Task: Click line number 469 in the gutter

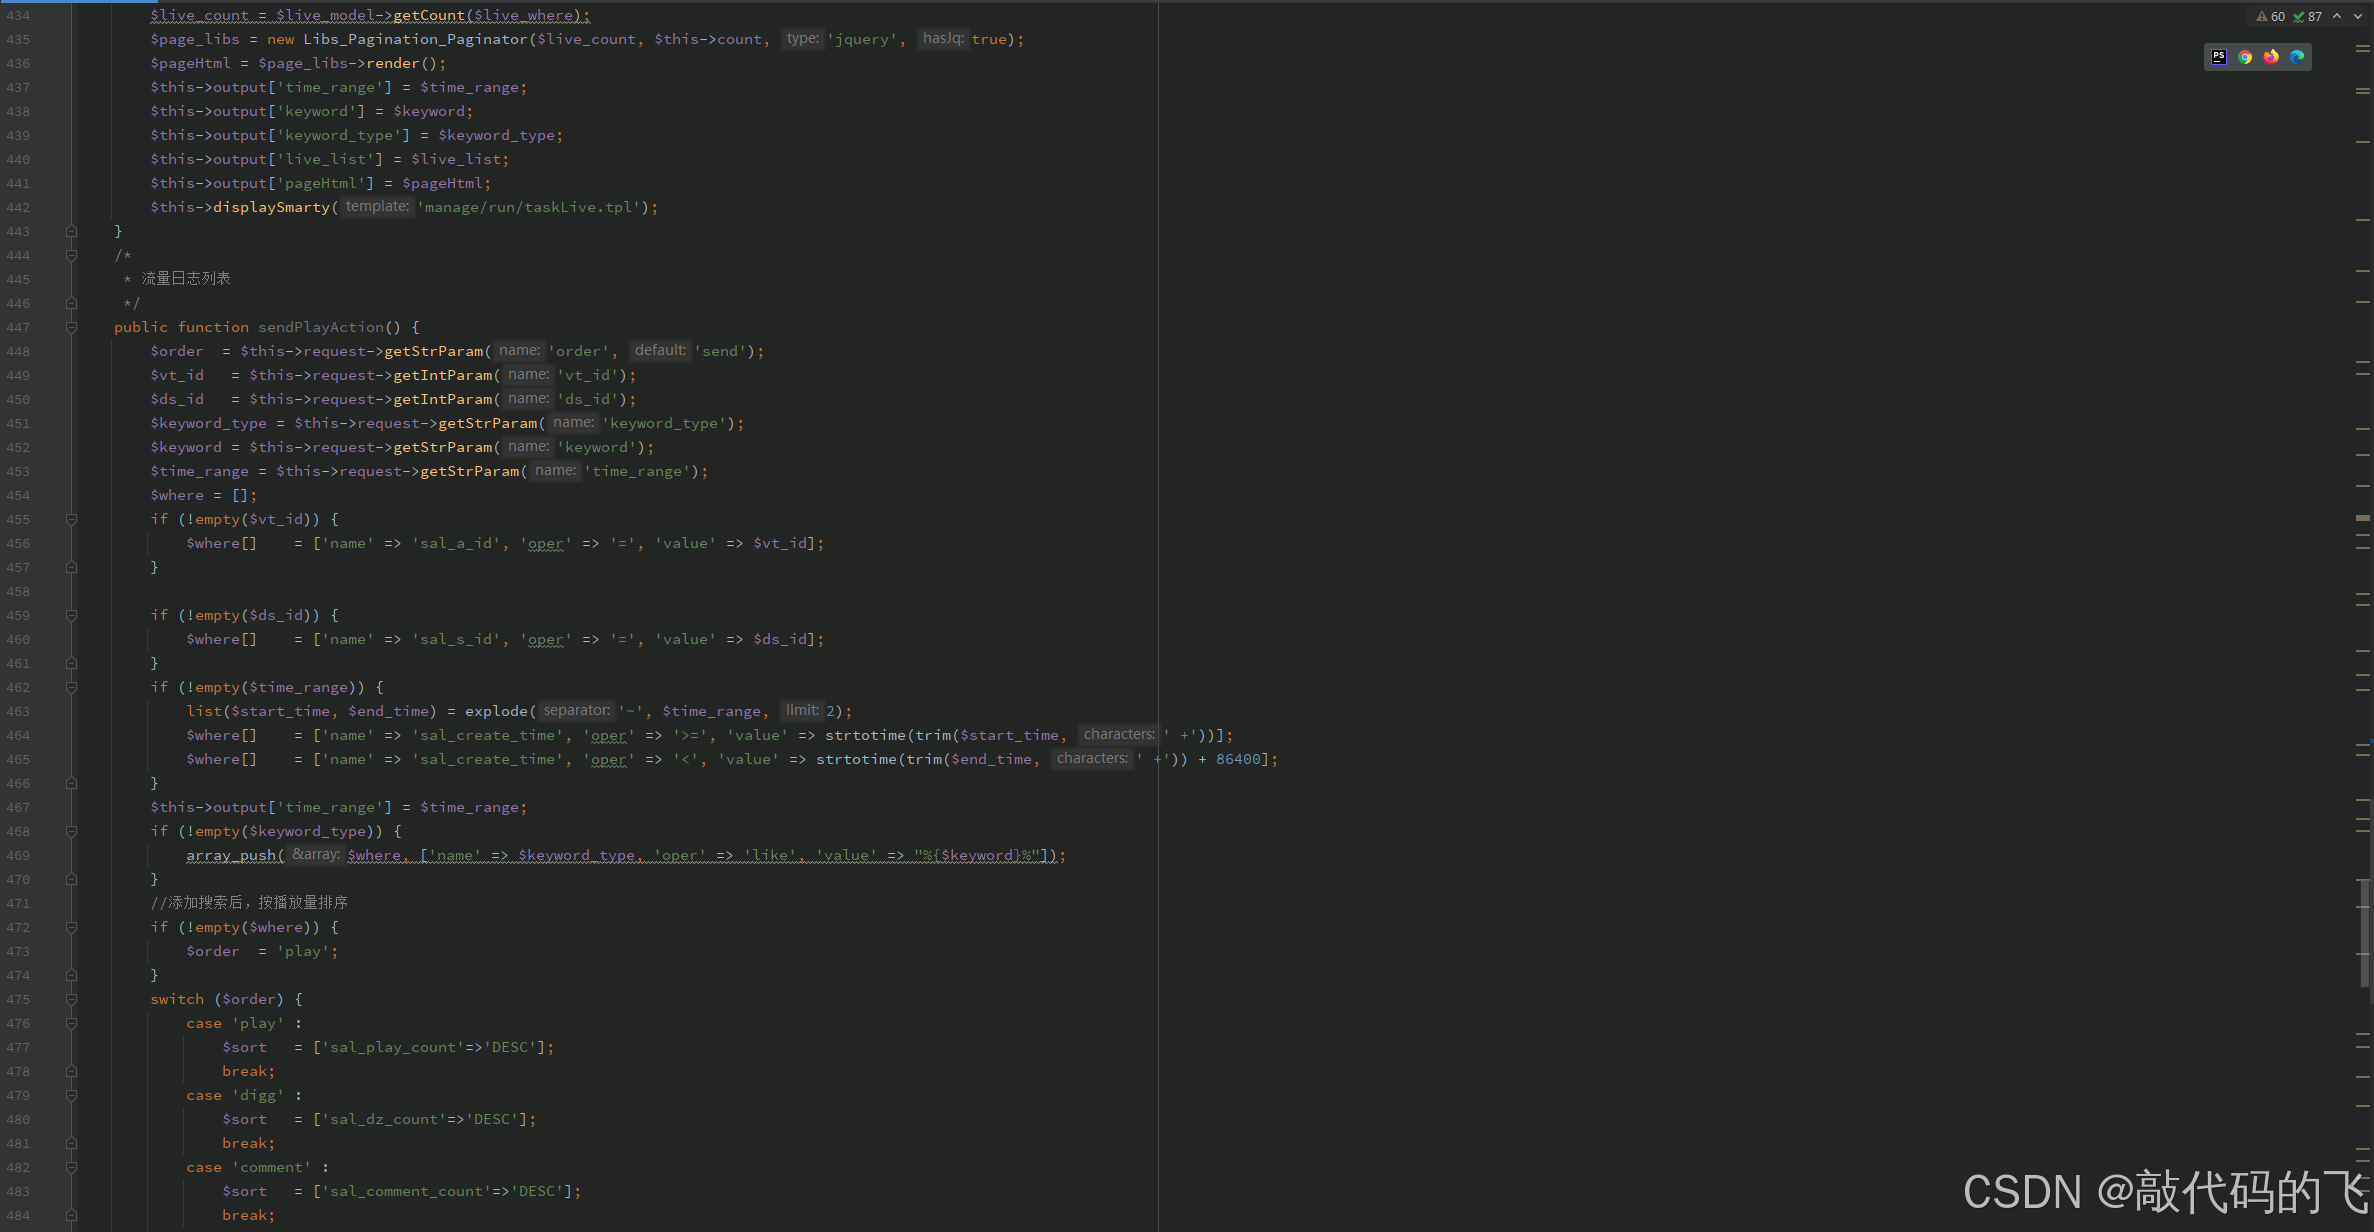Action: (18, 855)
